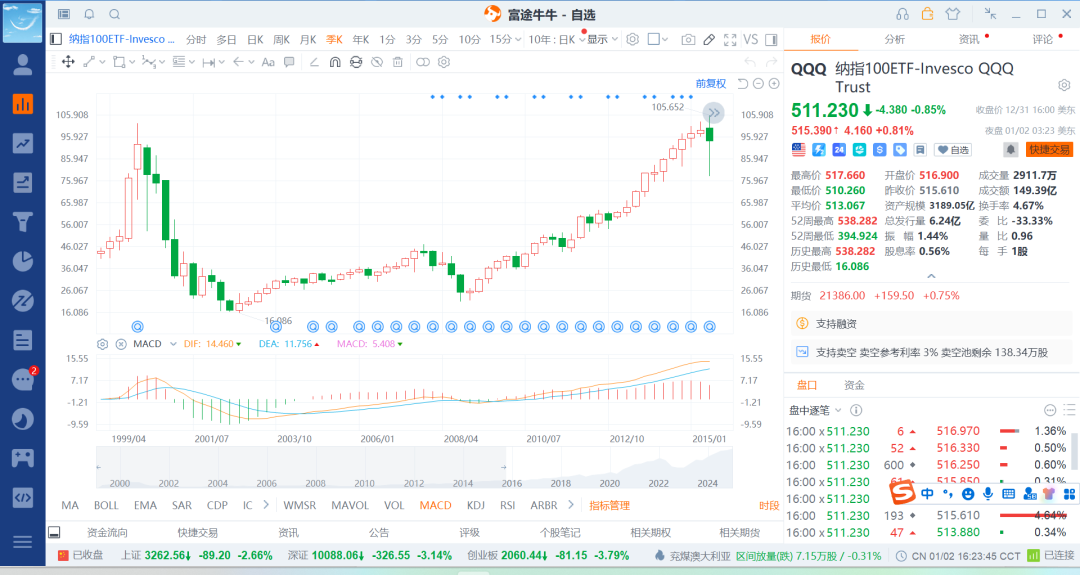This screenshot has width=1080, height=575.
Task: Open the skin theme shirt icon
Action: pyautogui.click(x=953, y=14)
